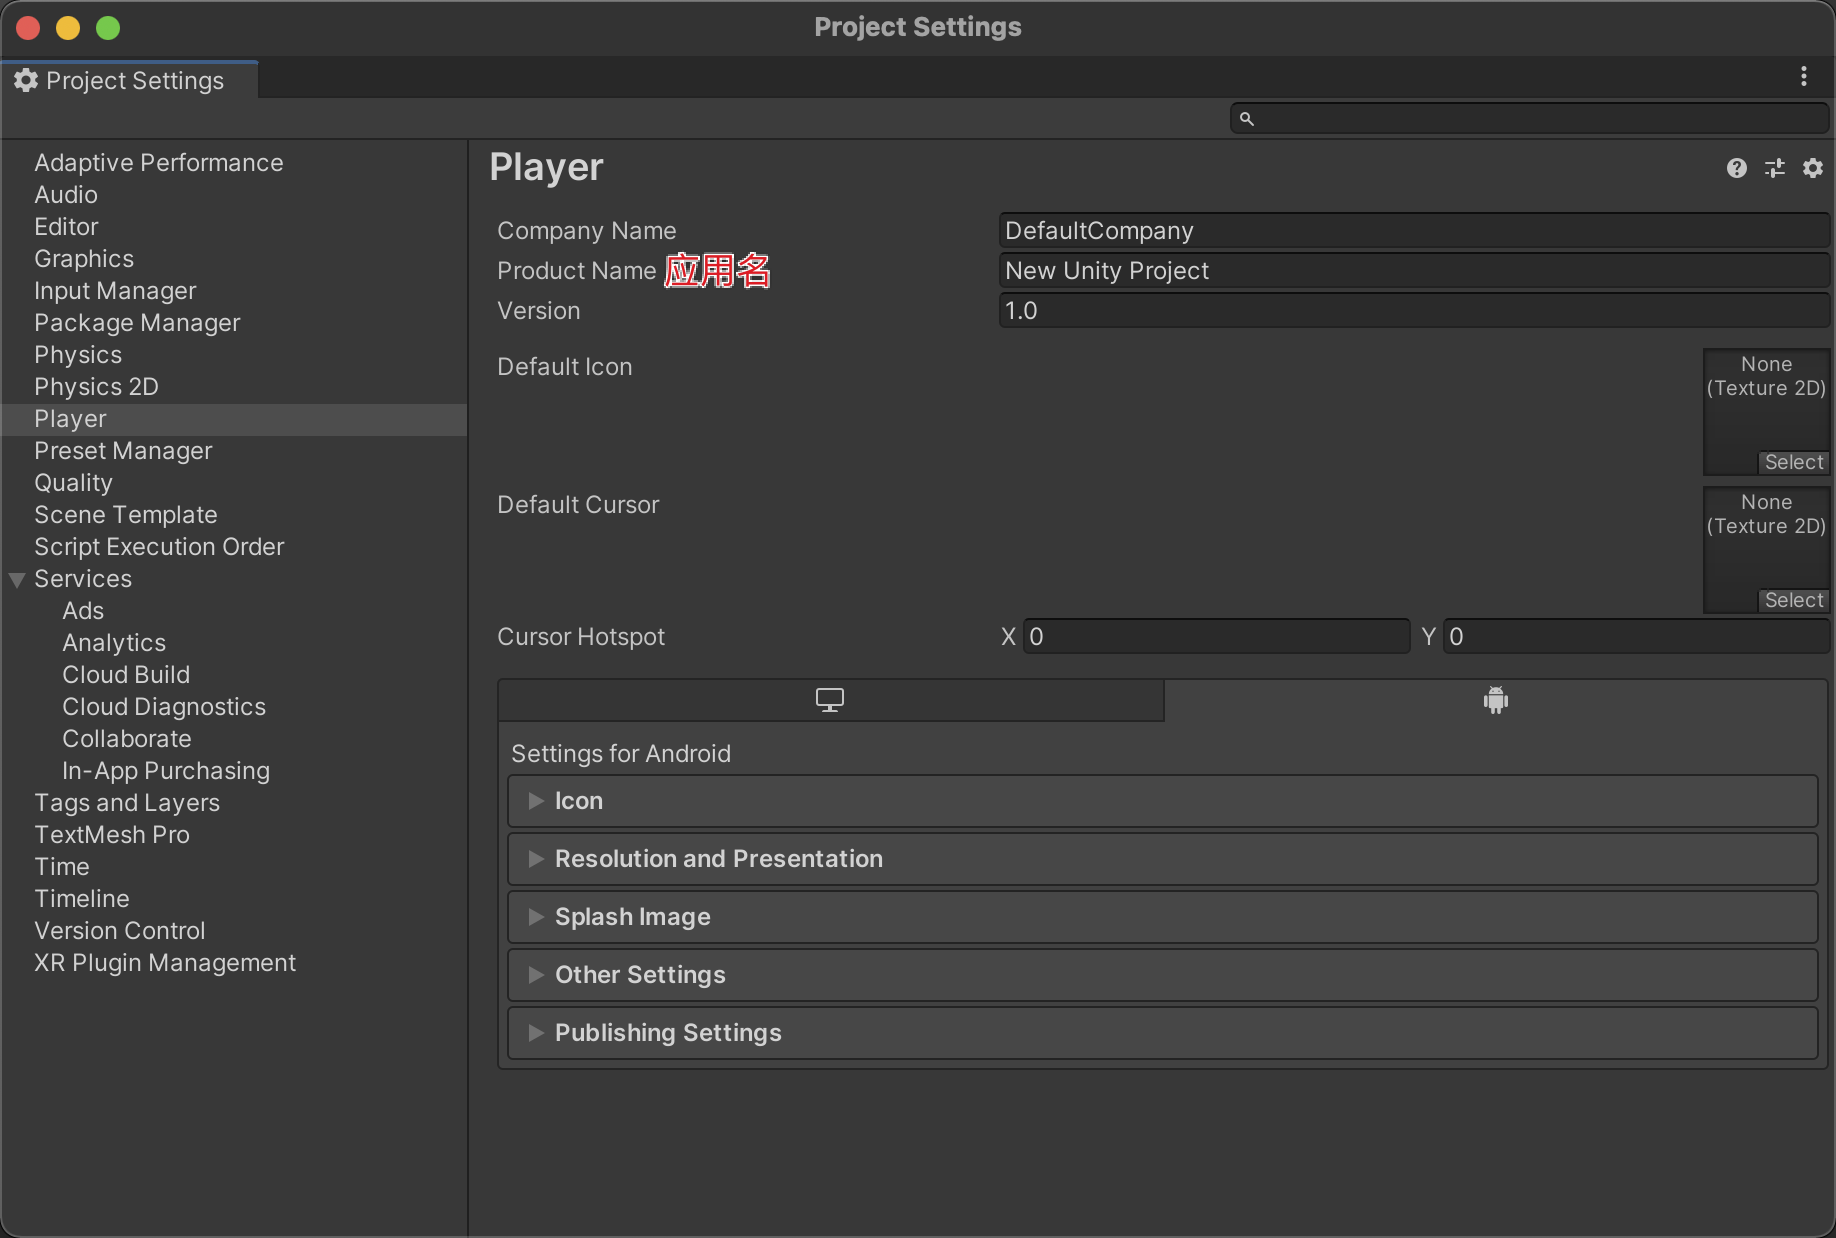The width and height of the screenshot is (1836, 1238).
Task: Expand the Other Settings section
Action: pyautogui.click(x=1163, y=975)
